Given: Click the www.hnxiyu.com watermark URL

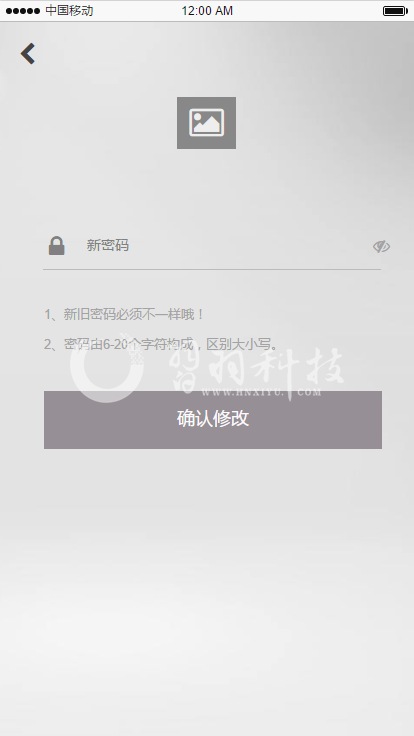Looking at the screenshot, I should click(261, 392).
